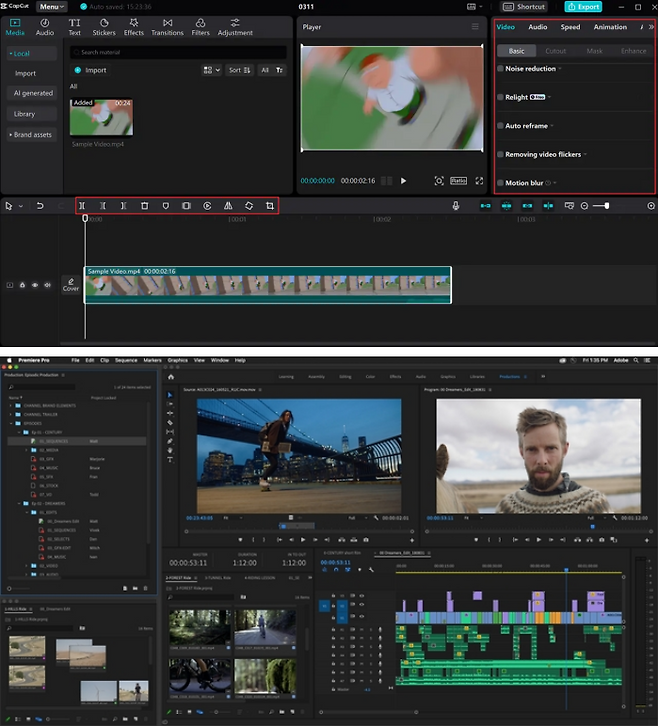
Task: Open the Sort dropdown in media panel
Action: [239, 70]
